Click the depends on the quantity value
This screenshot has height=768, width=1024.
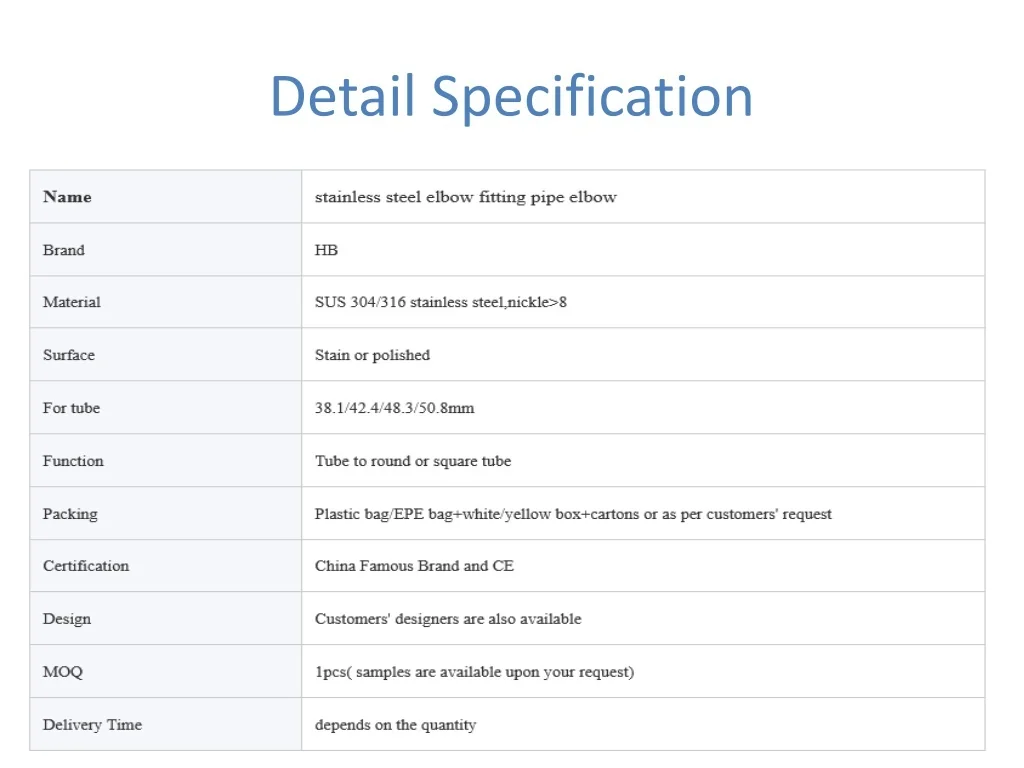[x=395, y=725]
